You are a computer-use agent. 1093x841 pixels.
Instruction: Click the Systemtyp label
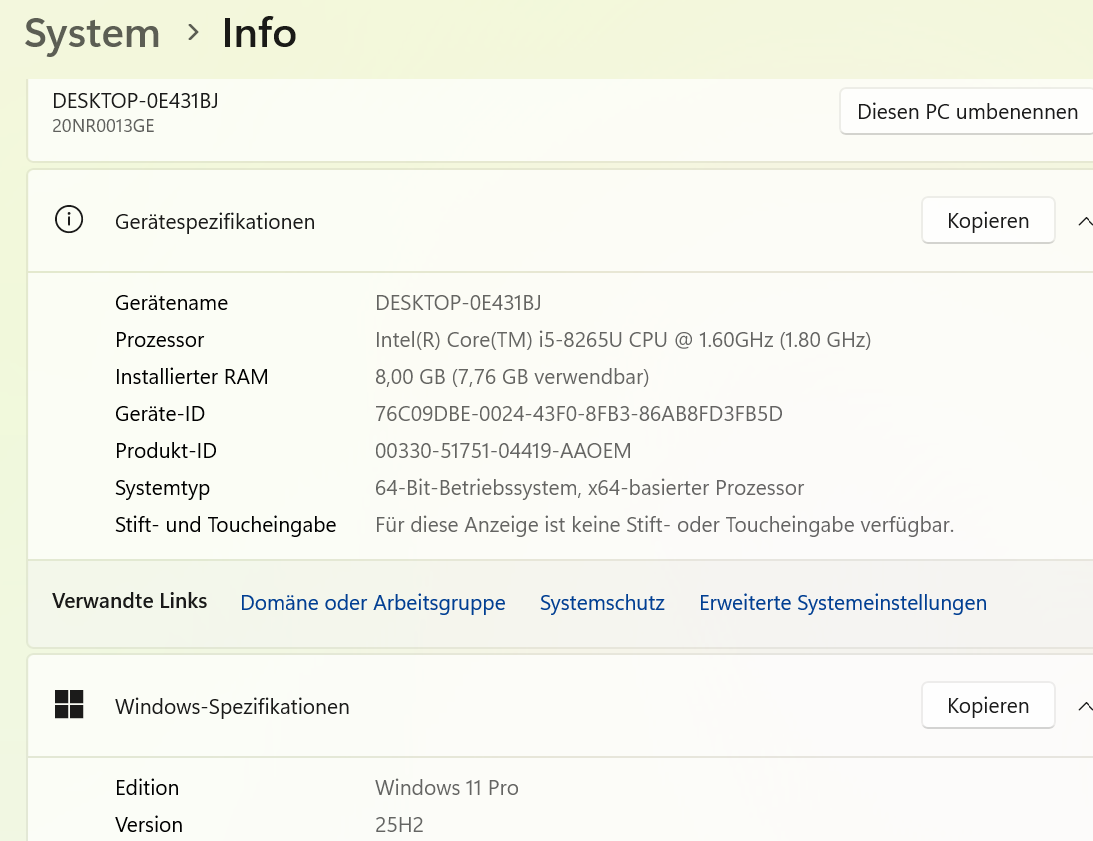point(162,488)
